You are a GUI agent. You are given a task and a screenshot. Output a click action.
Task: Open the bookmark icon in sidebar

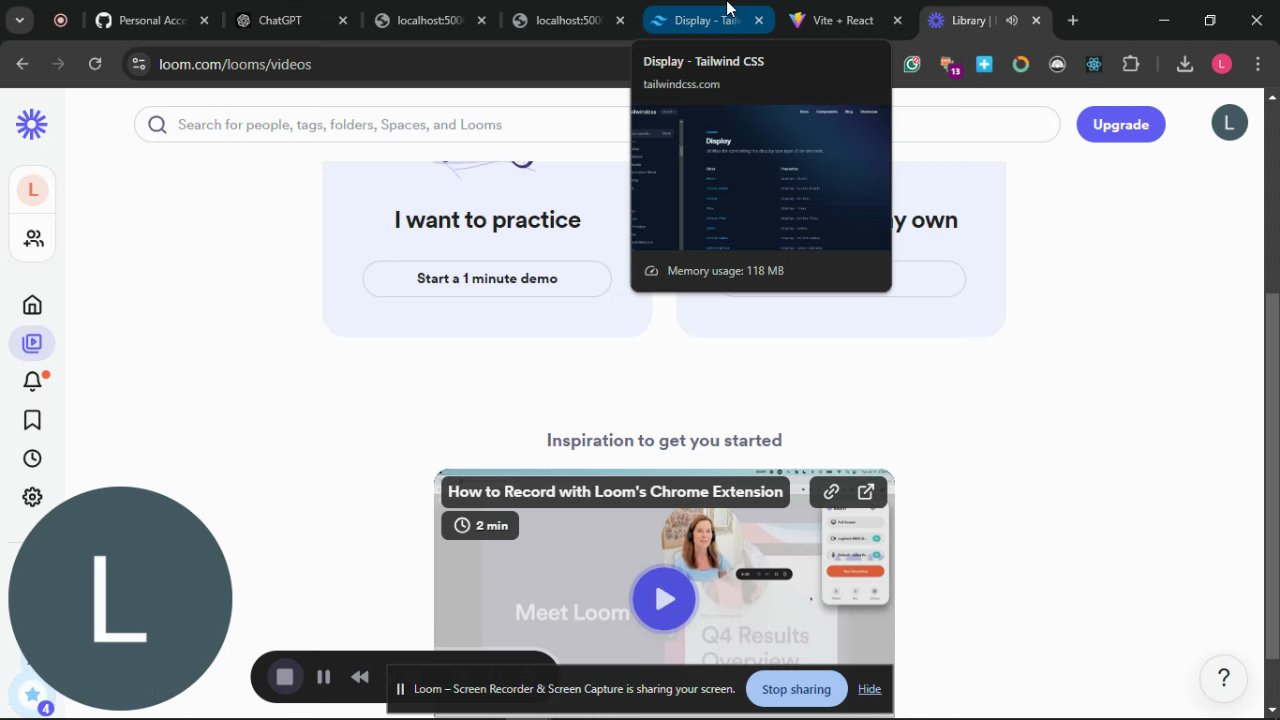click(x=32, y=420)
